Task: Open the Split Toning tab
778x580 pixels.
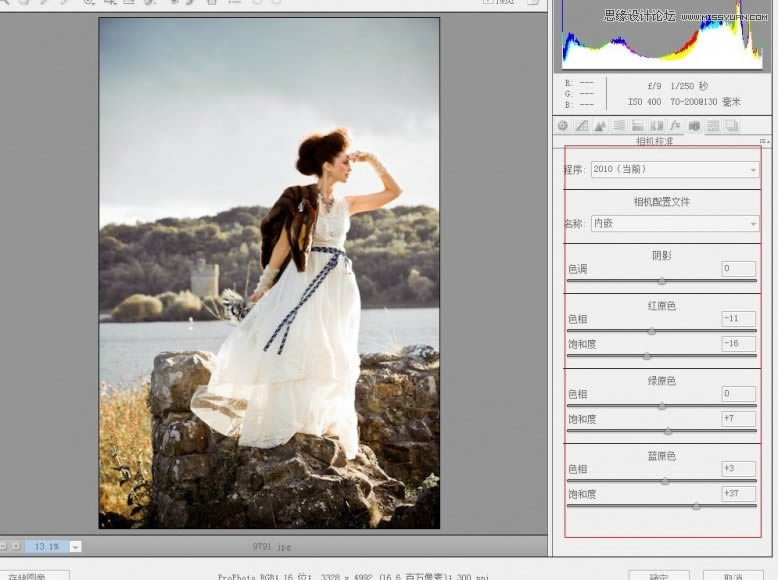Action: 638,126
